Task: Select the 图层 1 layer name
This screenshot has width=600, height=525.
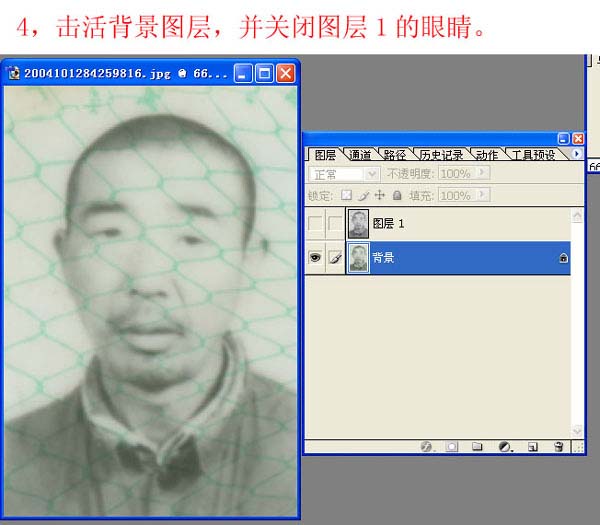Action: click(x=388, y=224)
